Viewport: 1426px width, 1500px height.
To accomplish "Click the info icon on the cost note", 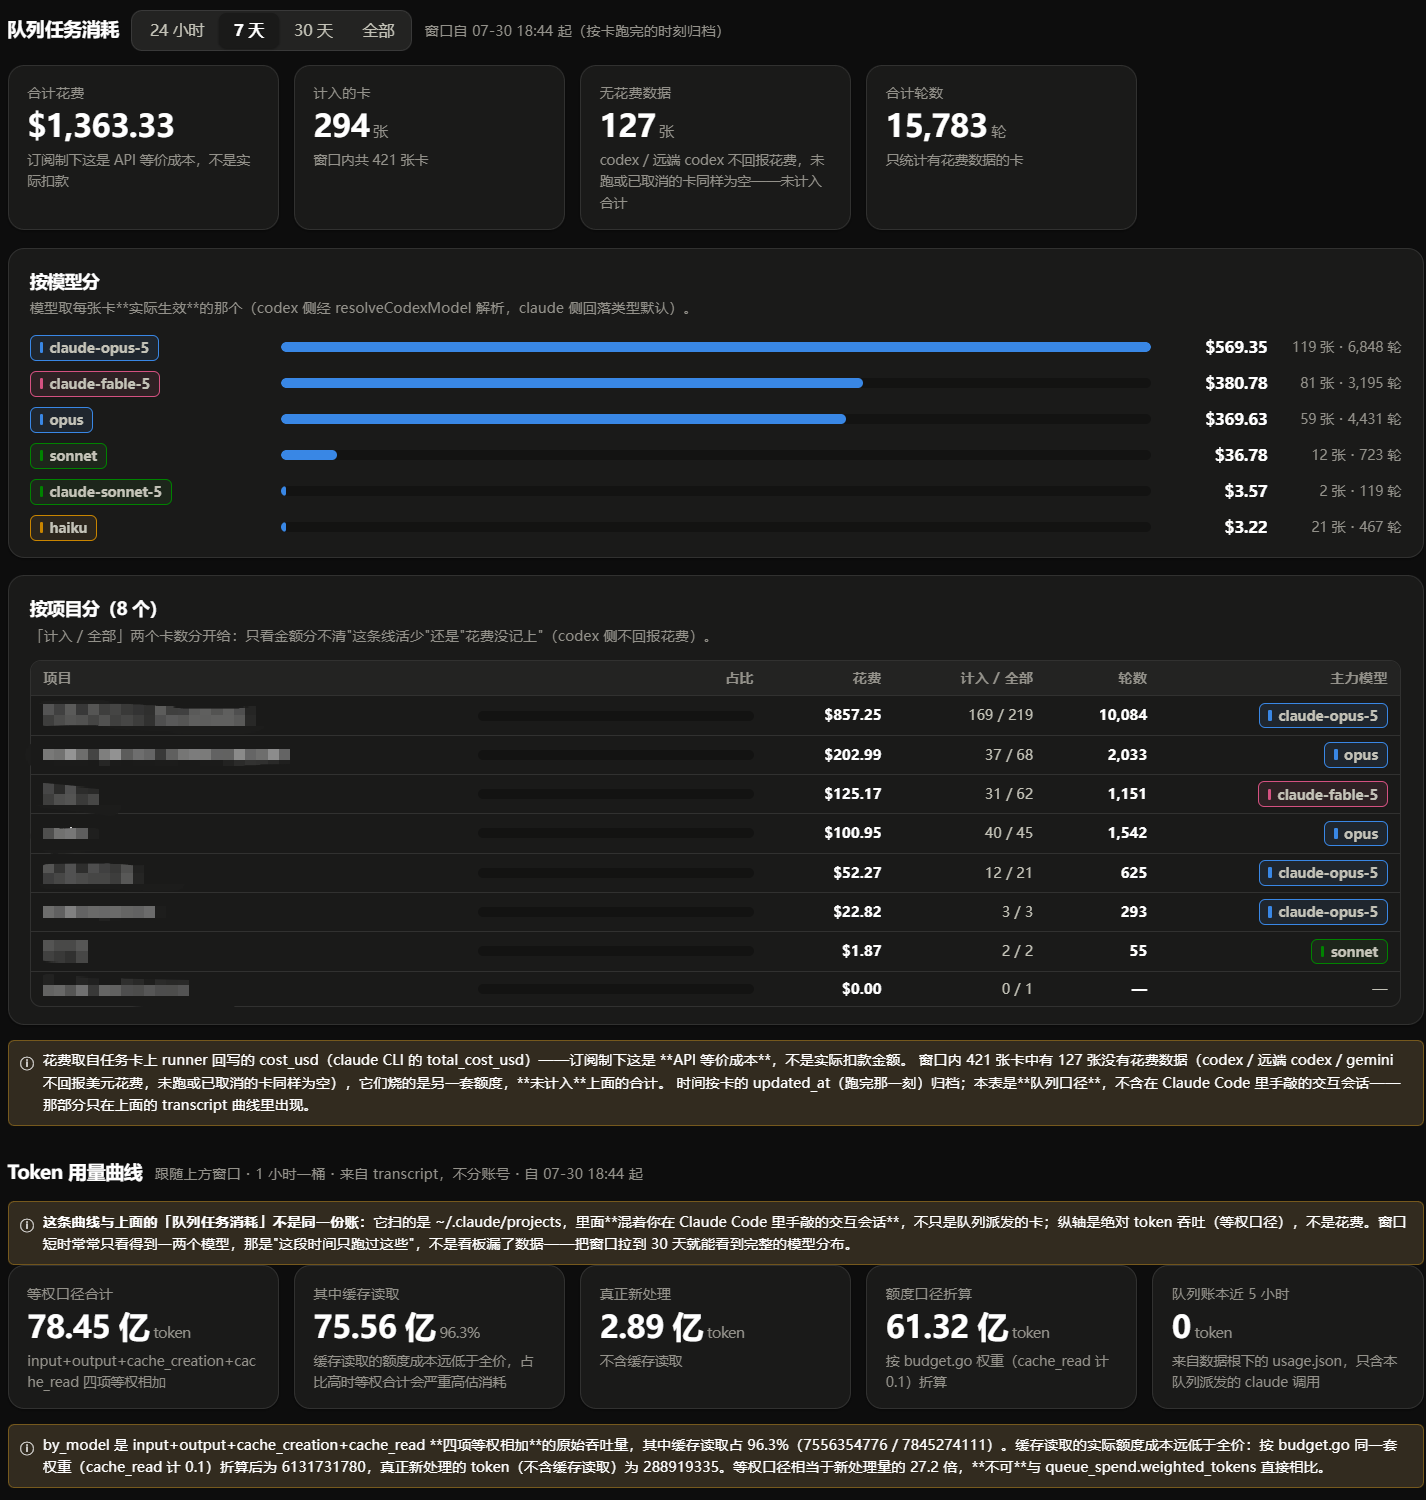I will click(27, 1062).
